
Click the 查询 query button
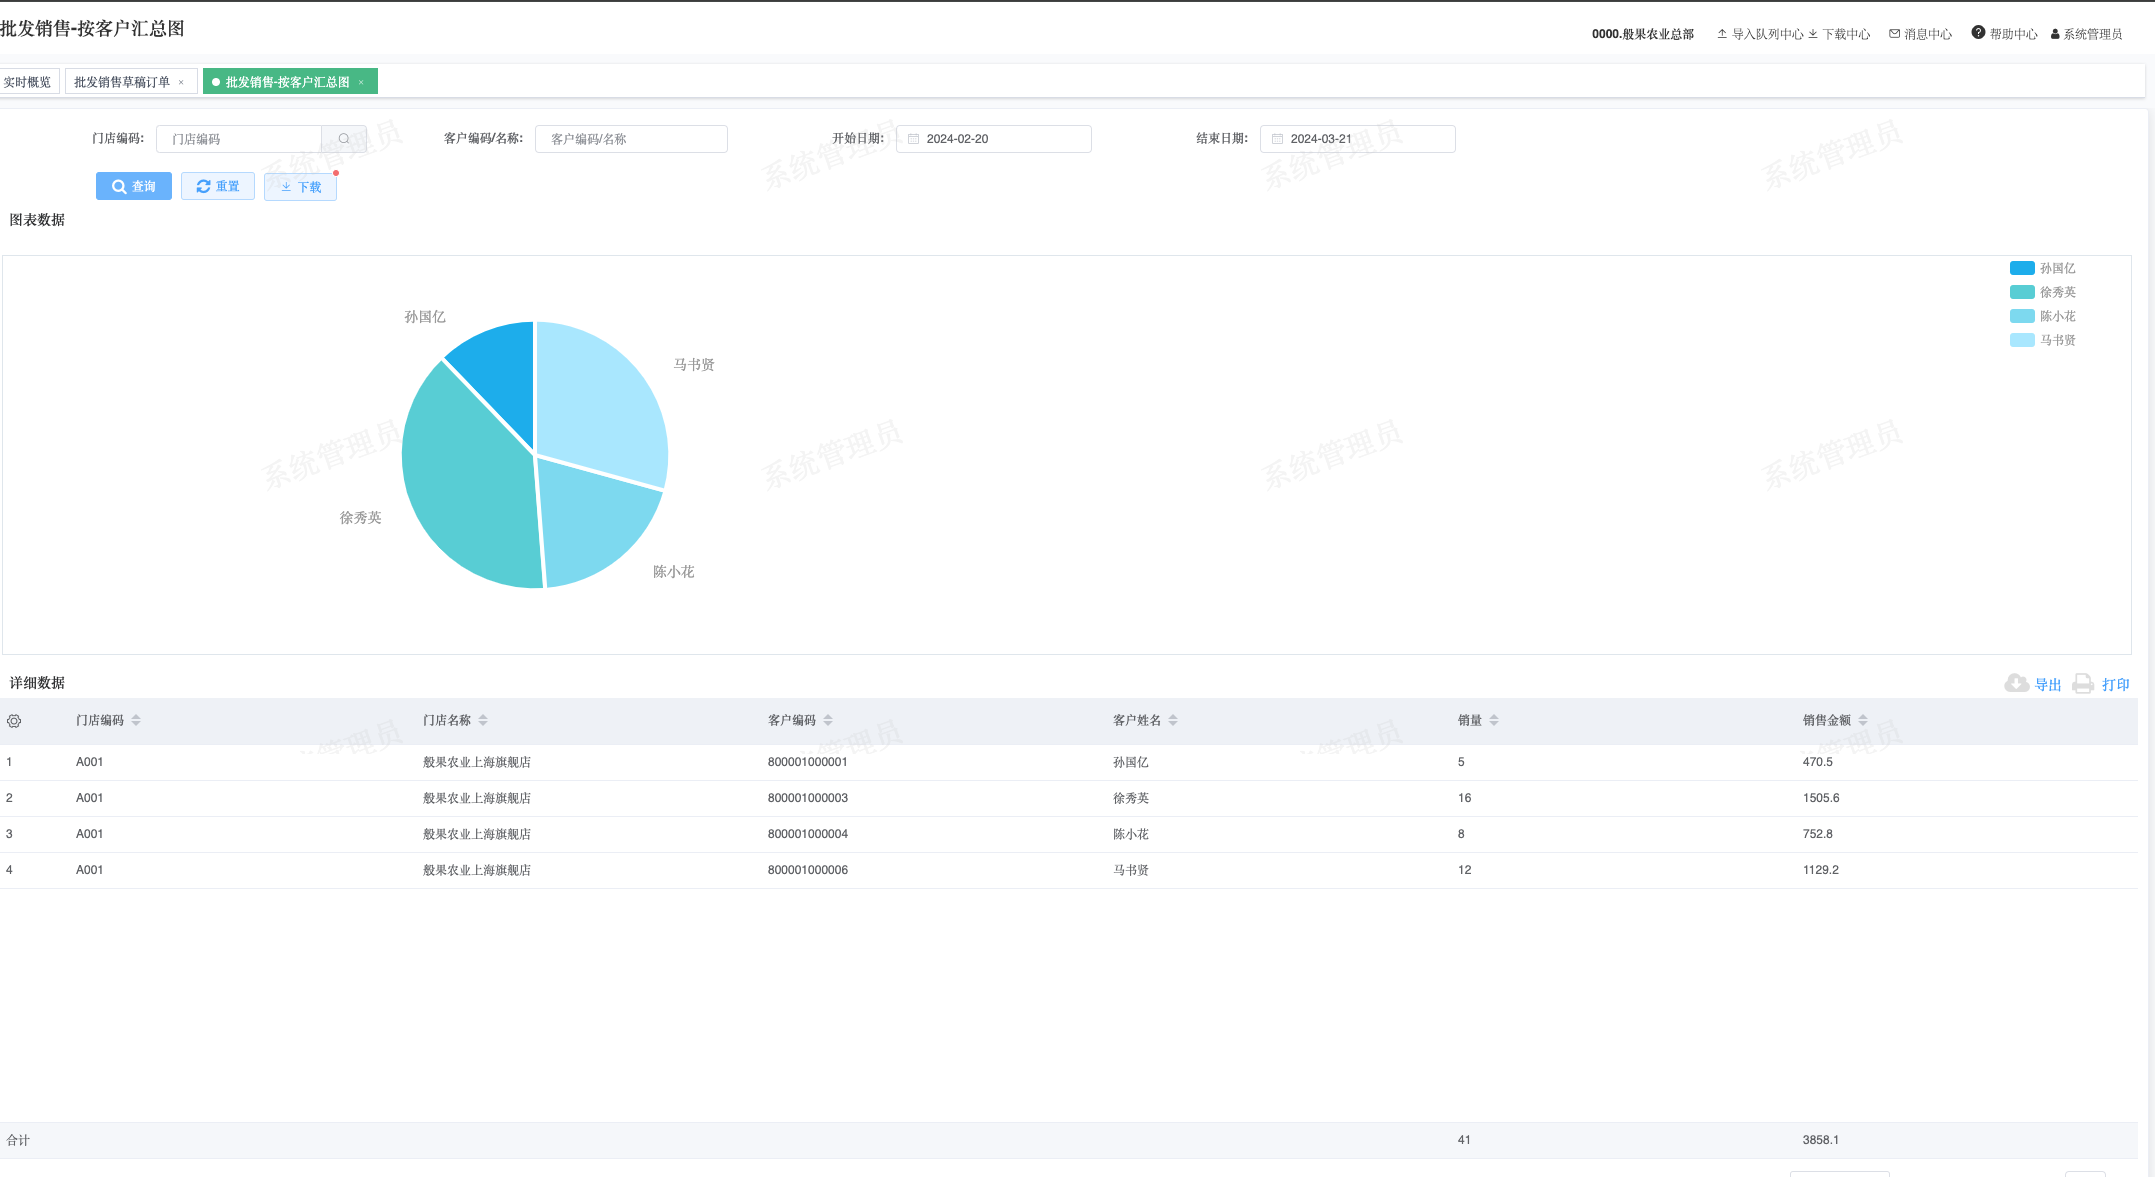pyautogui.click(x=134, y=186)
